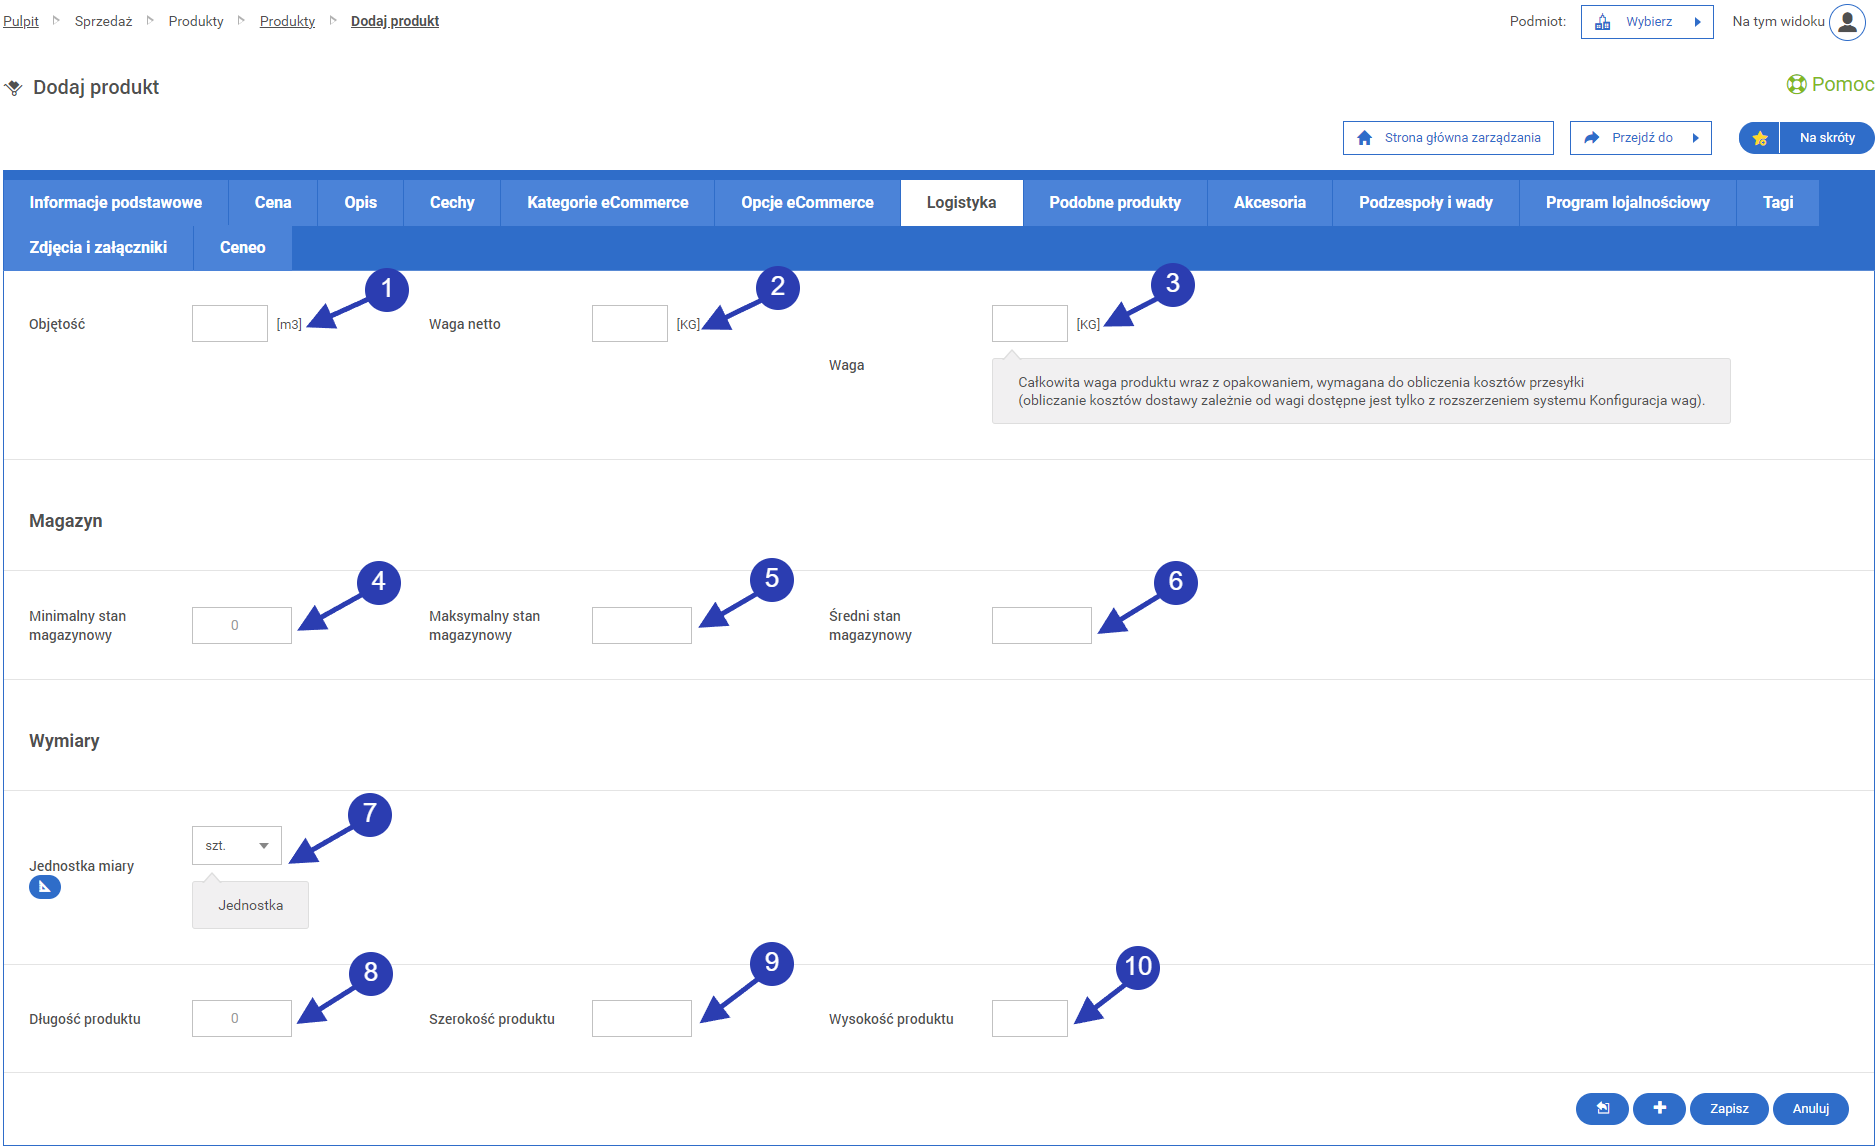Follow the Pulpit breadcrumb link
The height and width of the screenshot is (1147, 1876).
point(21,21)
